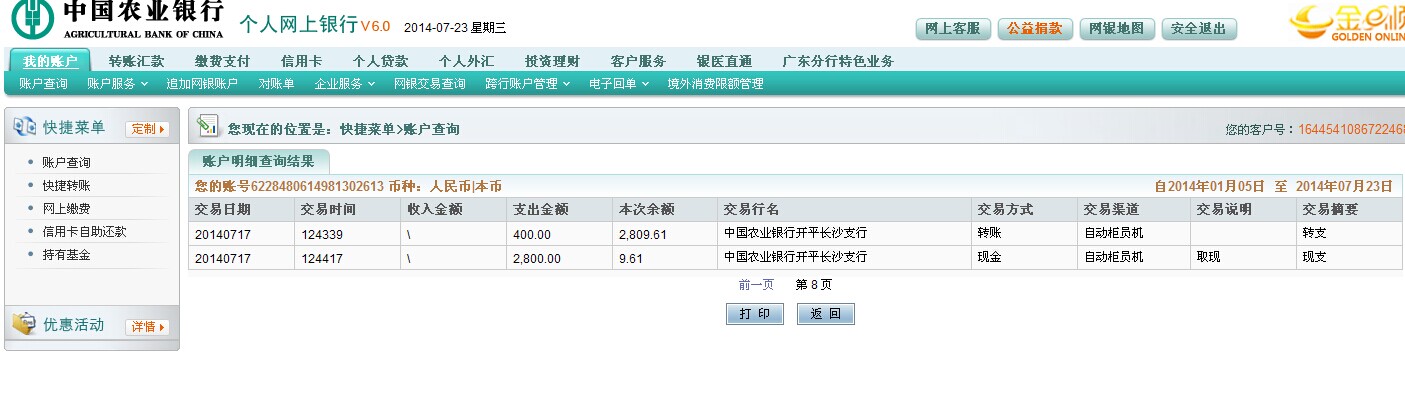Open the 缴费支付 tab
1405x402 pixels.
tap(222, 61)
